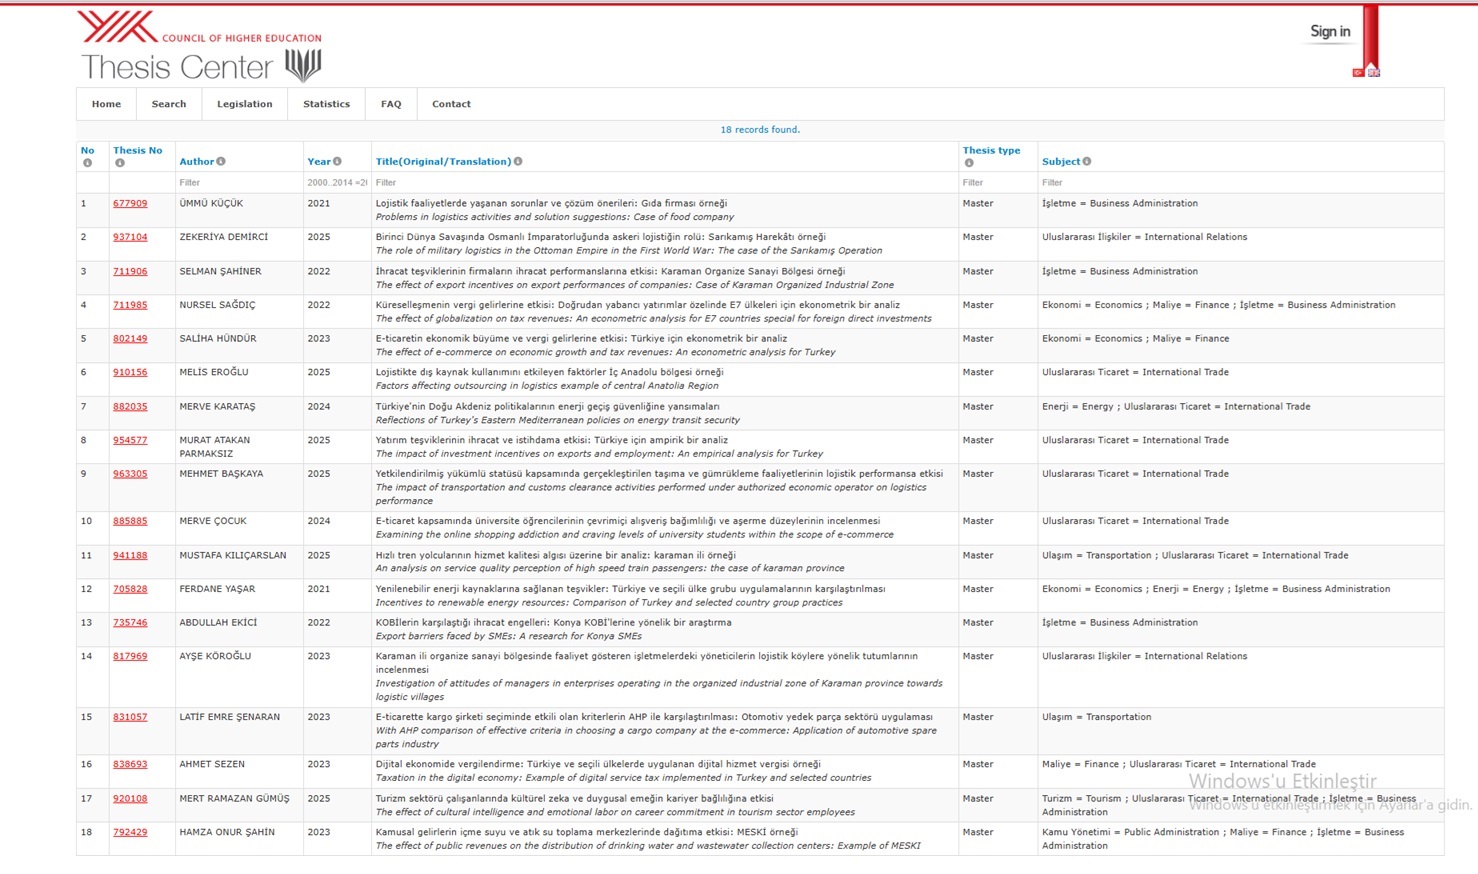Open thesis number 677909
This screenshot has width=1478, height=874.
130,203
